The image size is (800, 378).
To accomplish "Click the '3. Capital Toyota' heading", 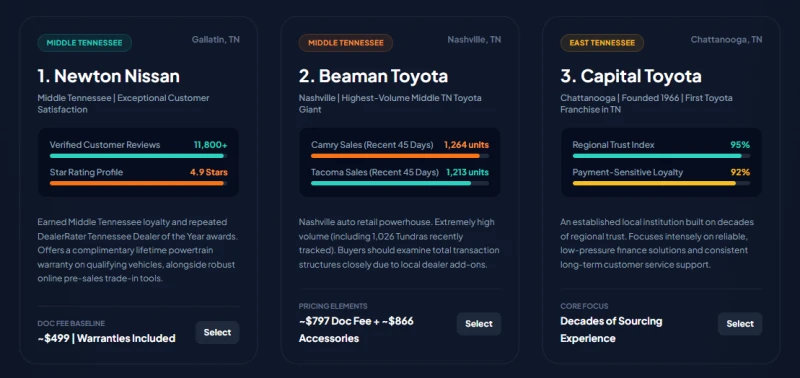I will pyautogui.click(x=631, y=76).
